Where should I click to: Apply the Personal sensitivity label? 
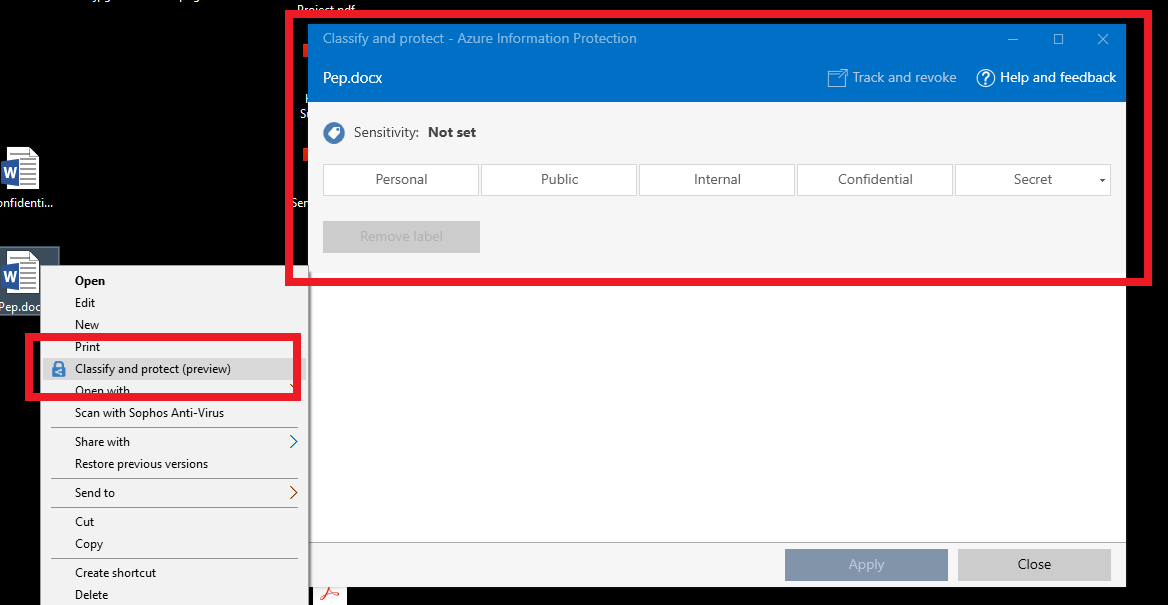point(401,180)
